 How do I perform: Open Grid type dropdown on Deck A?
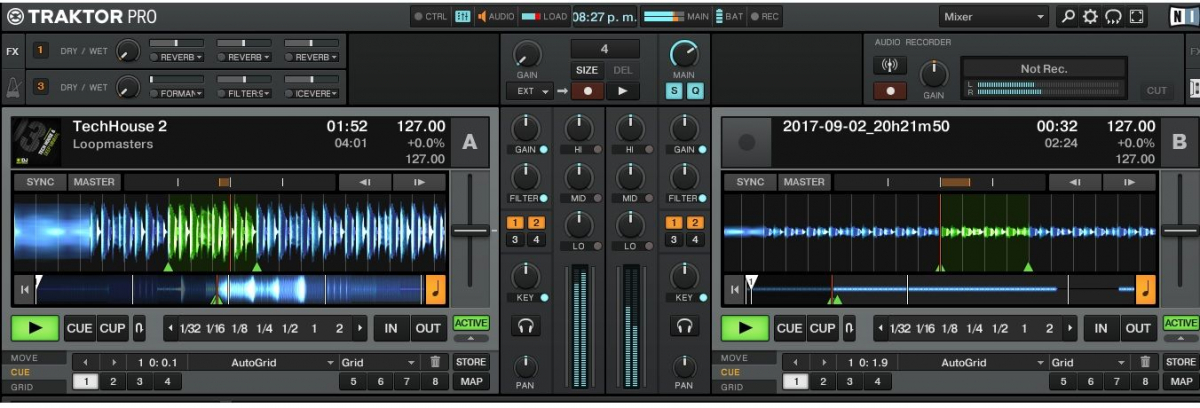click(379, 362)
